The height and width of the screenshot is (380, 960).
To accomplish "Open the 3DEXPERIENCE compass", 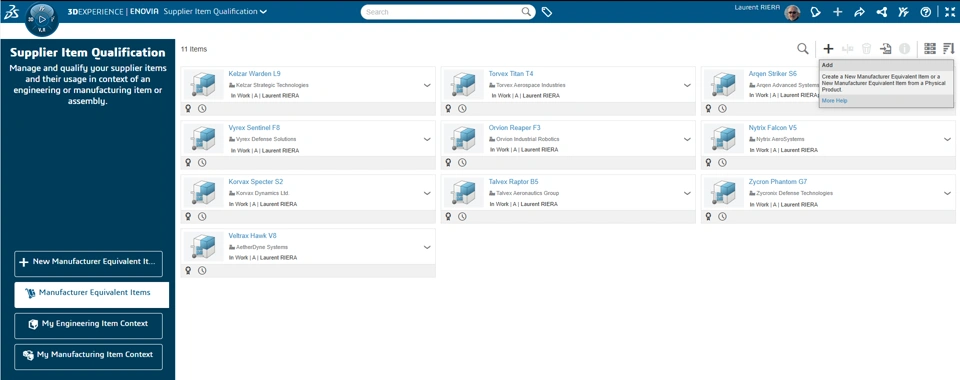I will (x=42, y=20).
